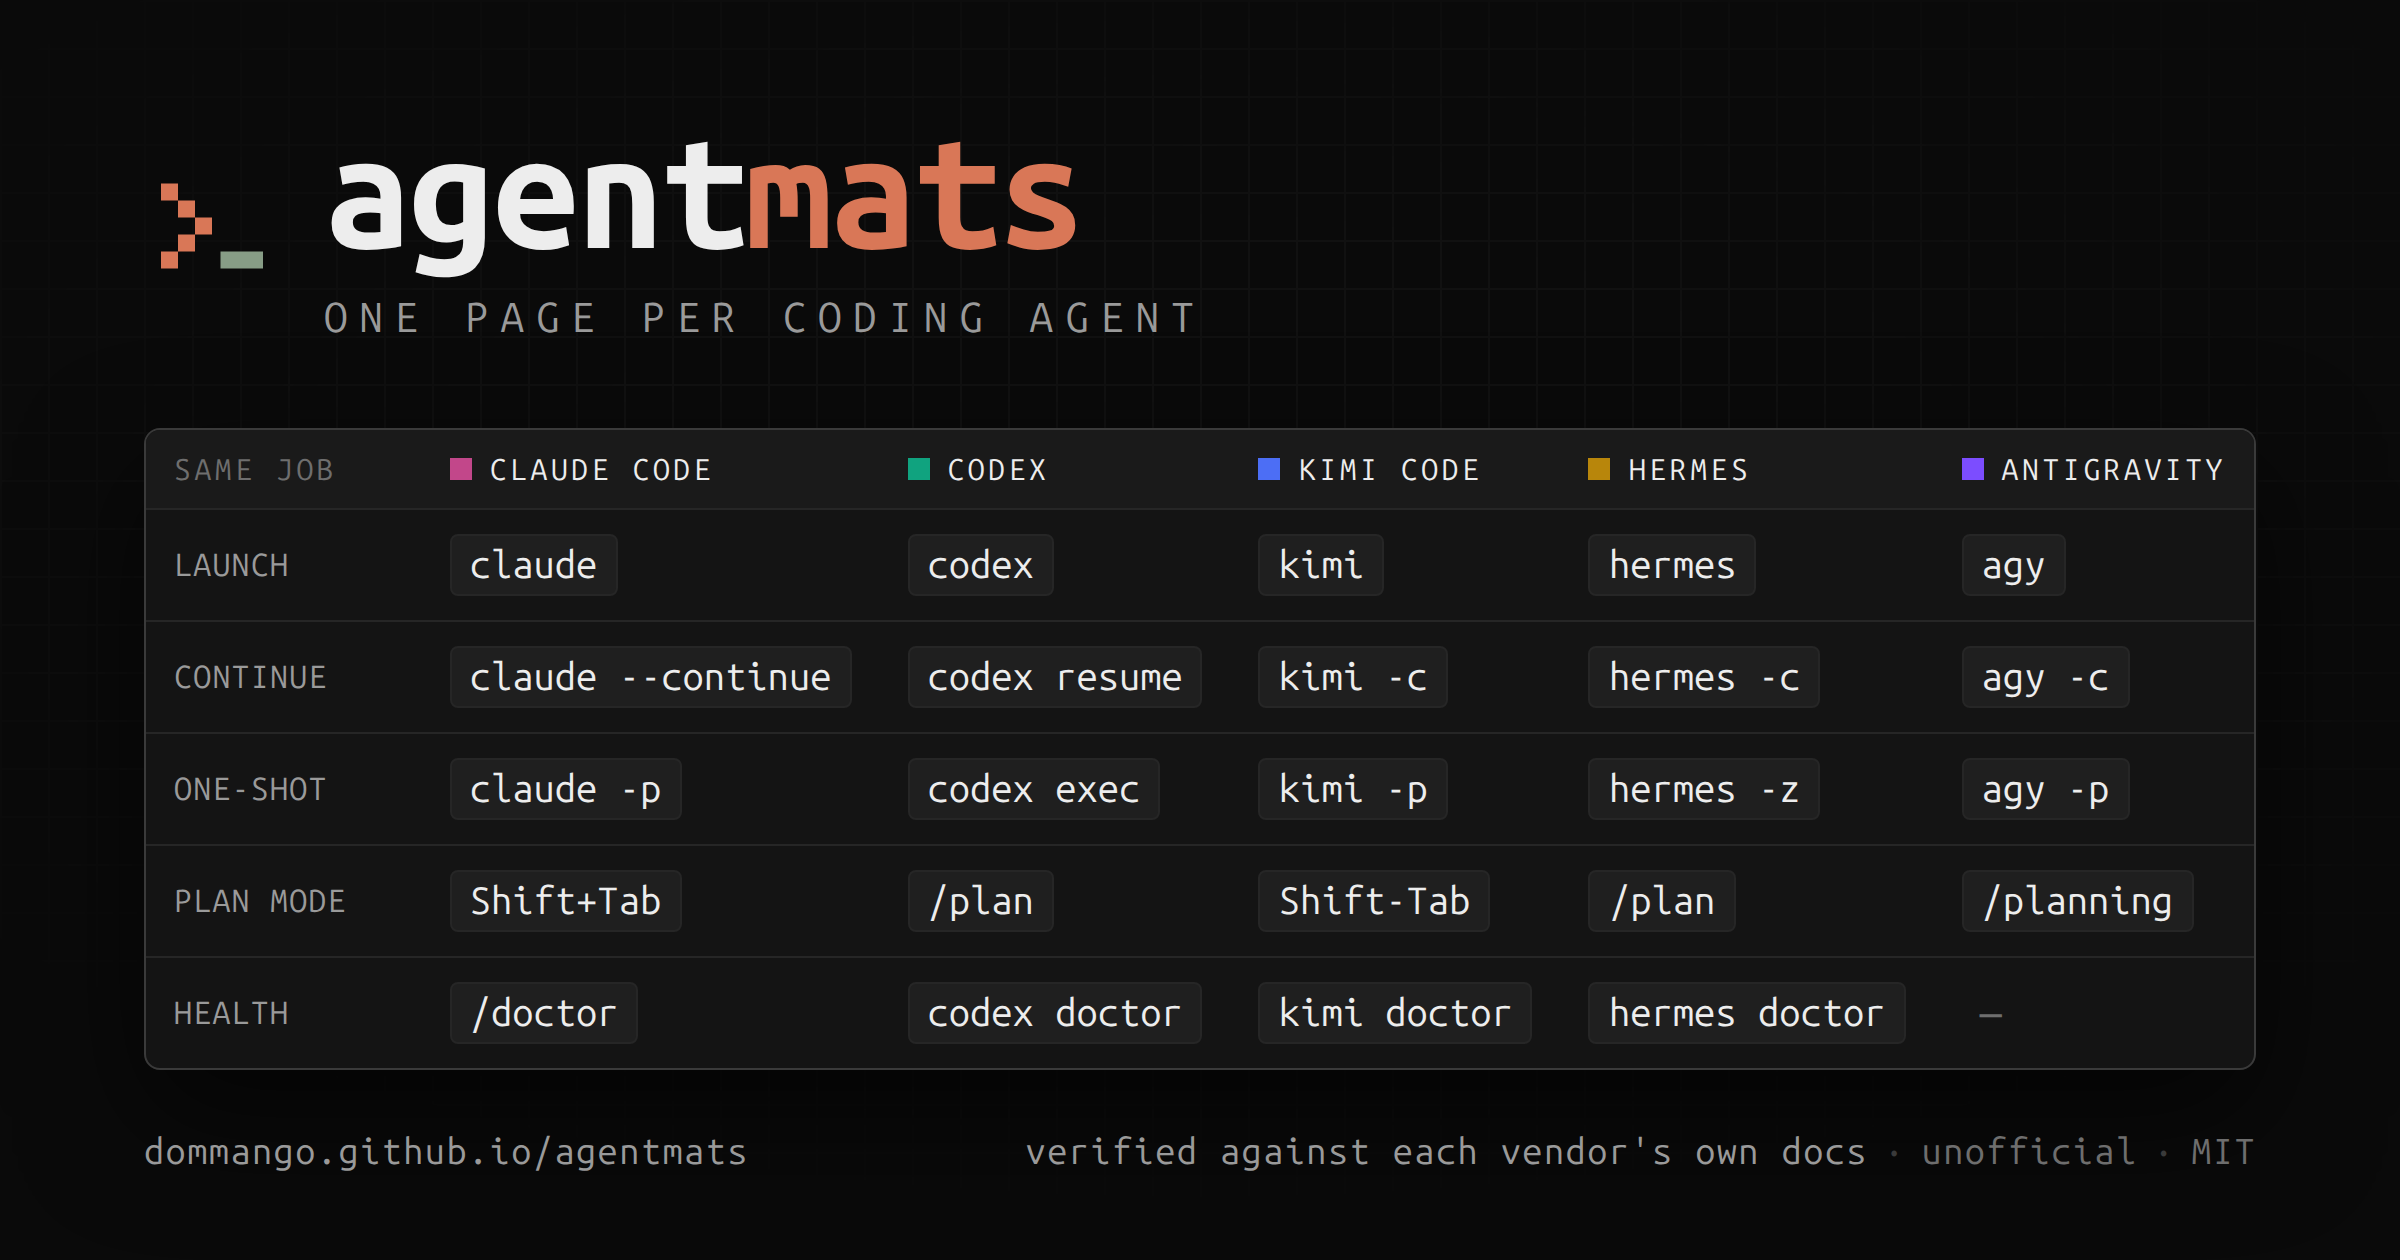This screenshot has width=2400, height=1260.
Task: Click the 'kimi -c' command chip
Action: 1353,677
